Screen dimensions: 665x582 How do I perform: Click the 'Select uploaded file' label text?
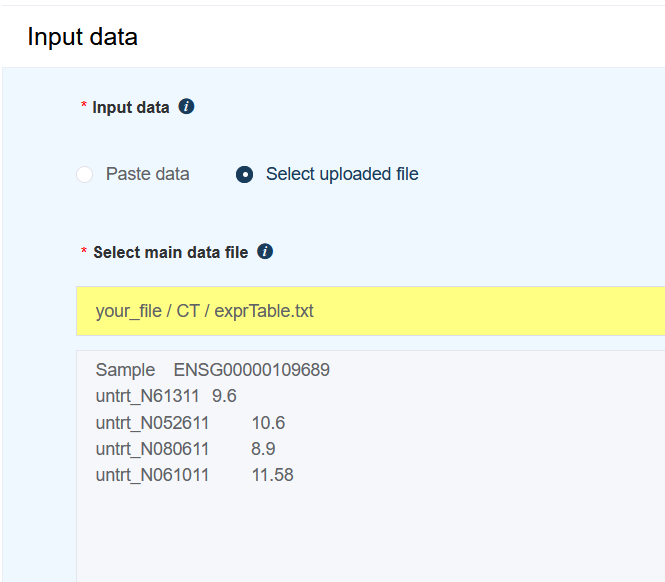342,174
